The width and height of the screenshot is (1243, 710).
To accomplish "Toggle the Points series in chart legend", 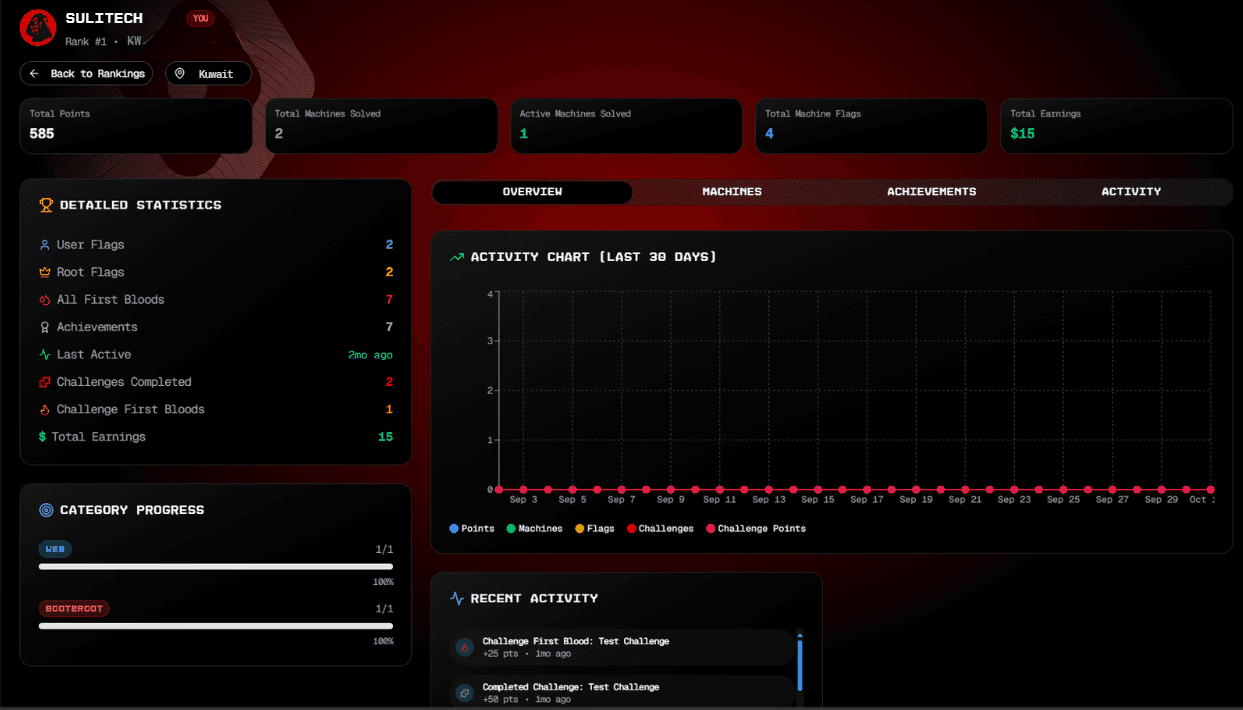I will click(x=472, y=529).
